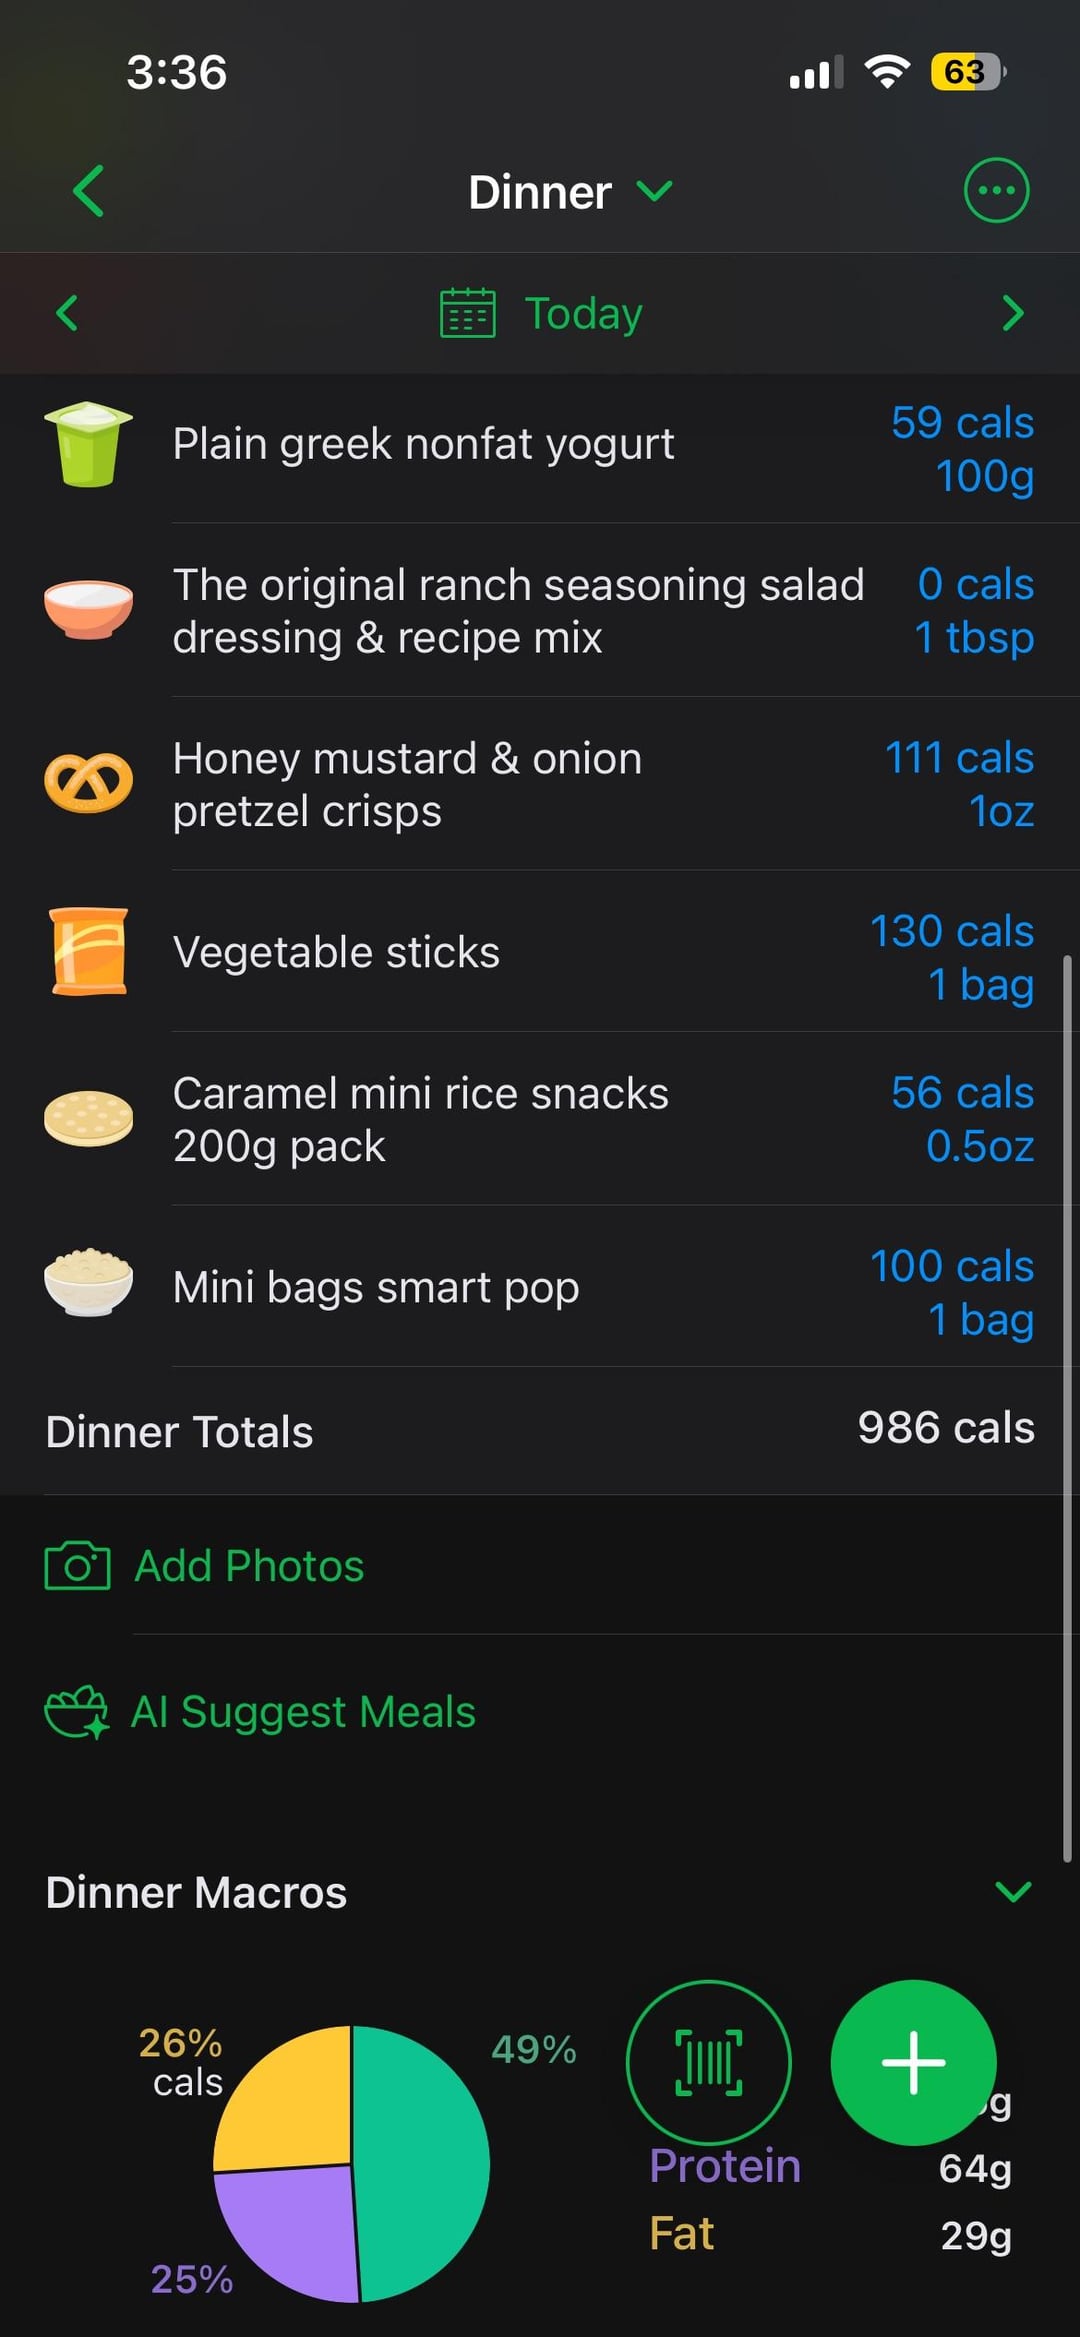Tap the pretzel icon for pretzel crisps
The image size is (1080, 2337).
pyautogui.click(x=88, y=783)
